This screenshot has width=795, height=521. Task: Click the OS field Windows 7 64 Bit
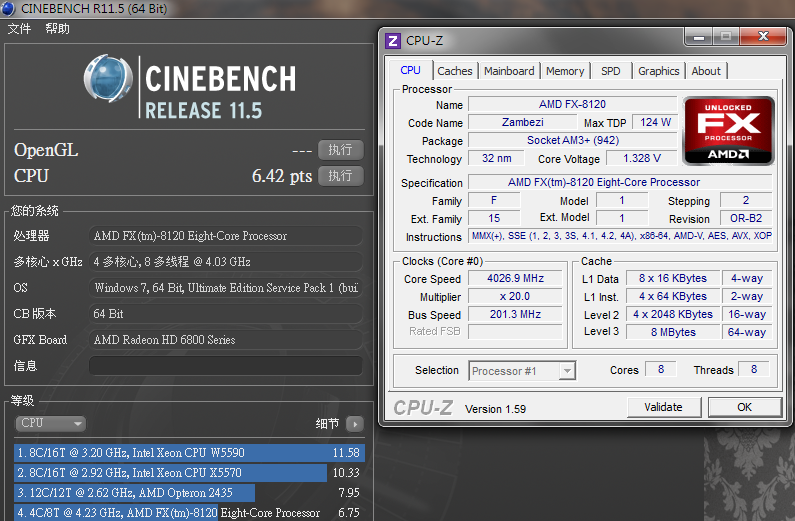pos(226,288)
